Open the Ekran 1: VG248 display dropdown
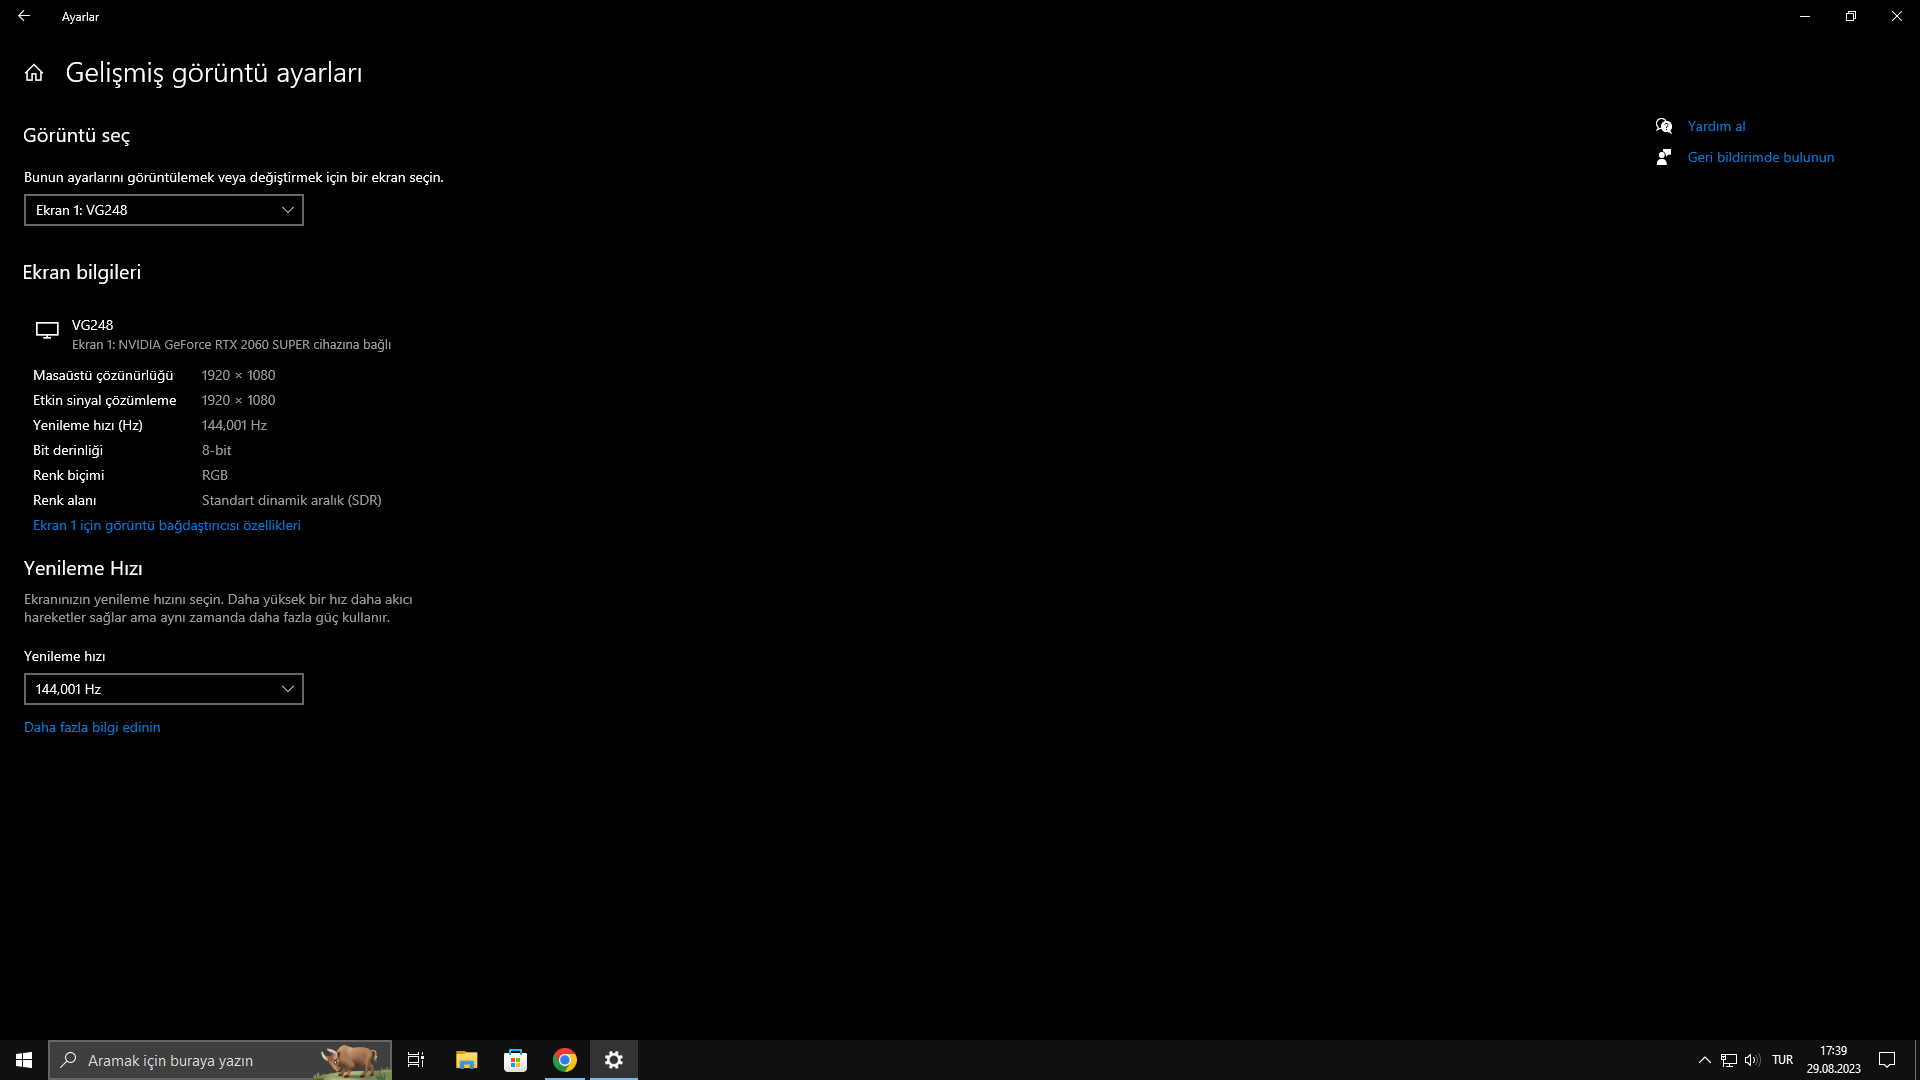The image size is (1920, 1080). click(164, 210)
